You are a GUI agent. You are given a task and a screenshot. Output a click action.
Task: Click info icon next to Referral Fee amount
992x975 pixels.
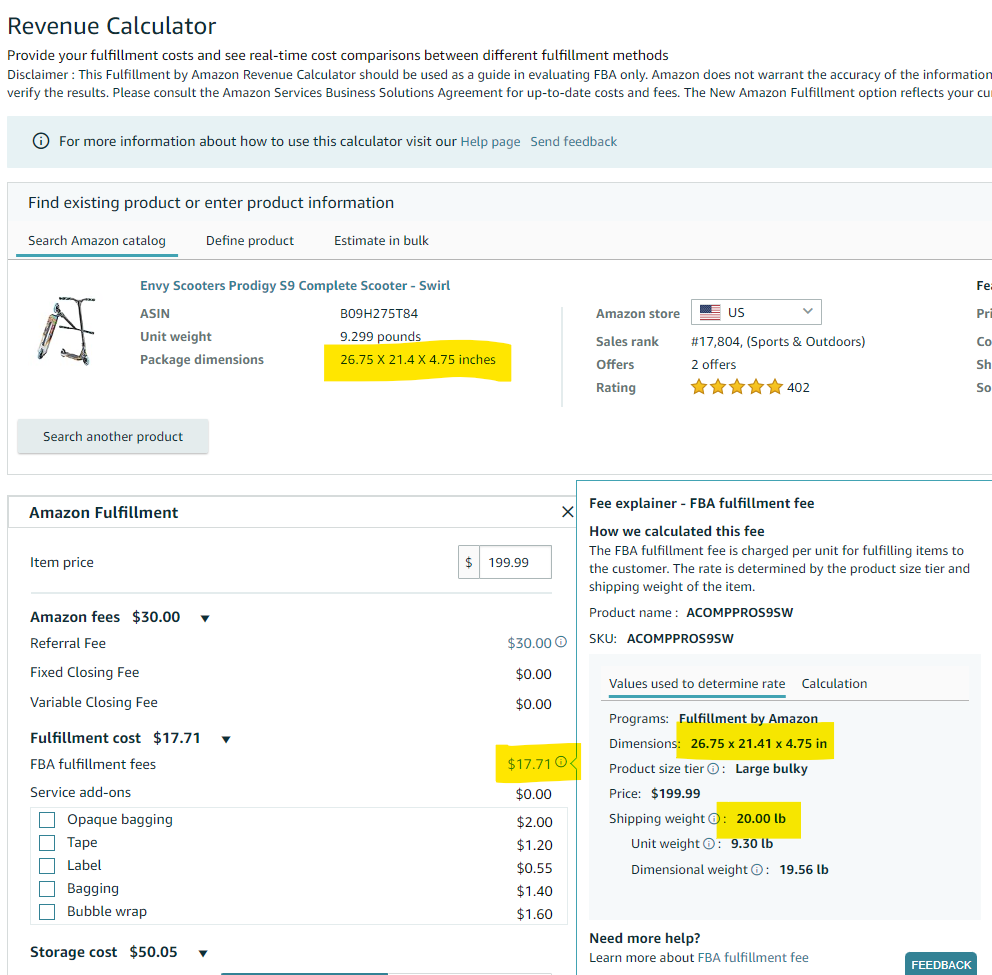point(561,642)
